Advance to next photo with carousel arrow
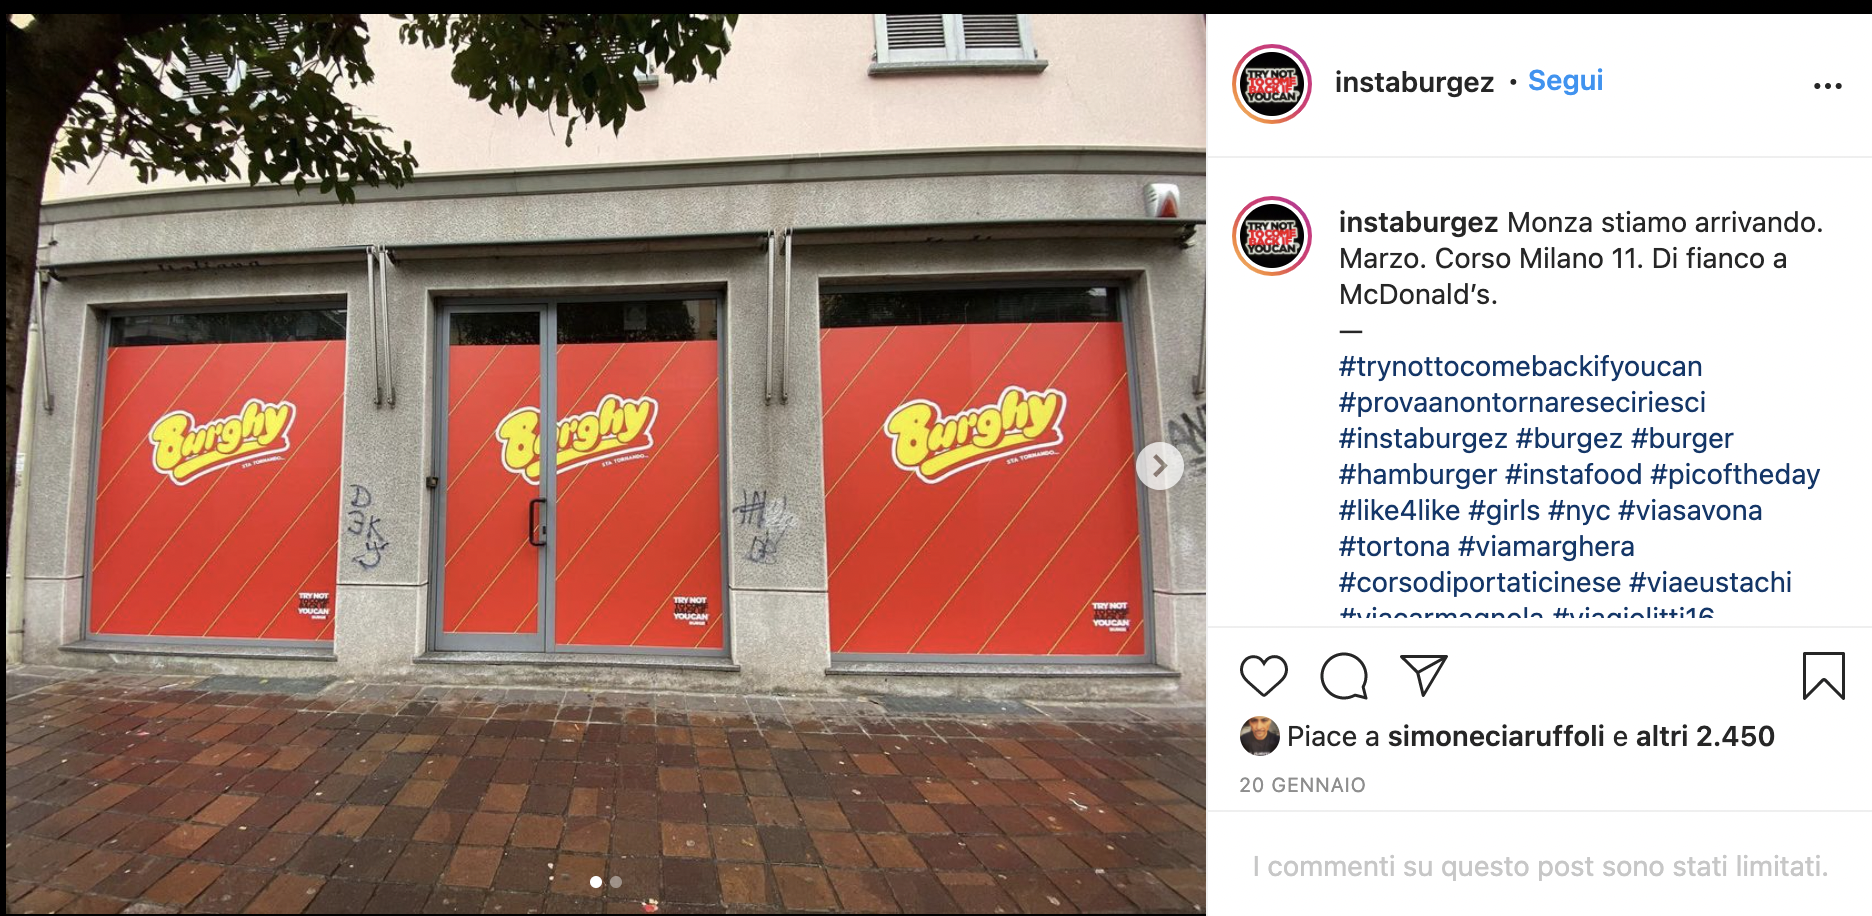 click(x=1160, y=466)
